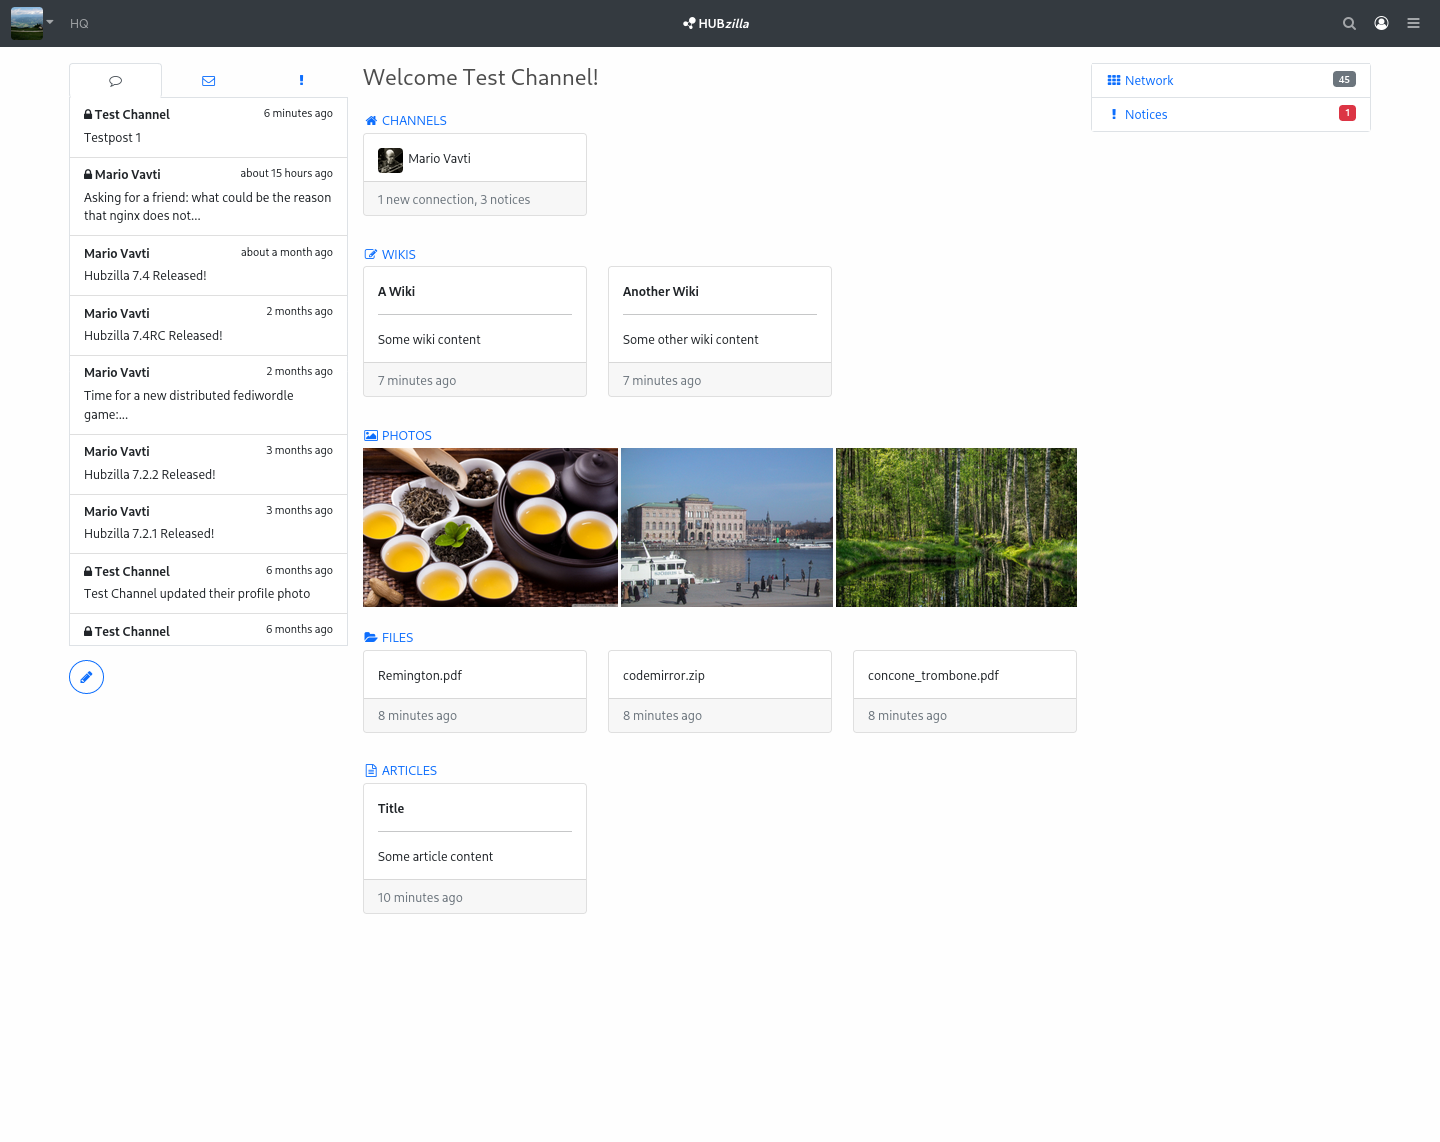Open the Network link in sidebar

click(x=1148, y=81)
